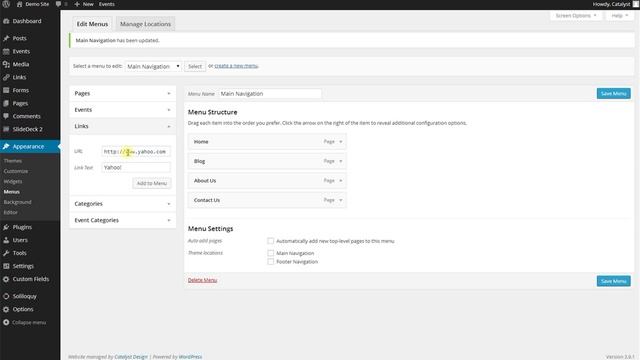
Task: Click the Events calendar icon in sidebar
Action: [6, 51]
